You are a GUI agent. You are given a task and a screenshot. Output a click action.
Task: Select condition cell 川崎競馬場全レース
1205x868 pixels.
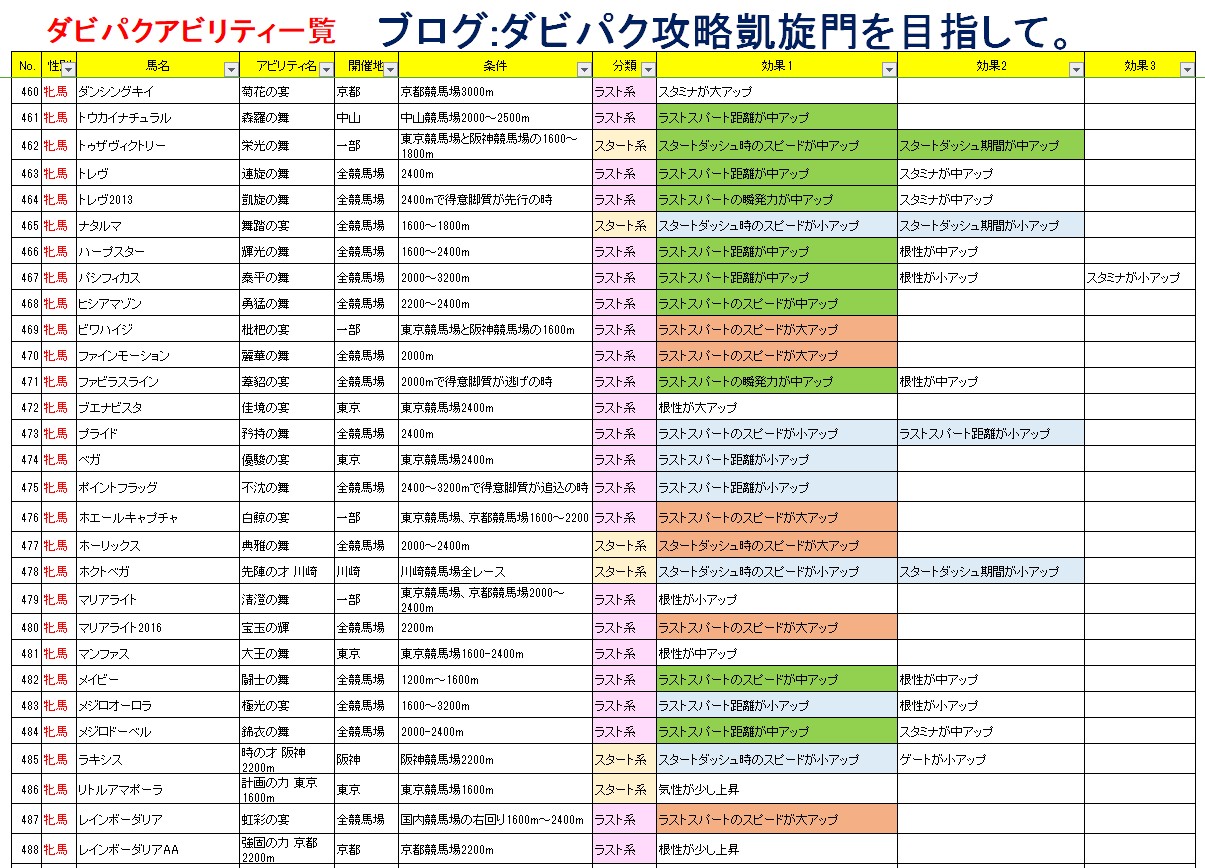(x=495, y=571)
